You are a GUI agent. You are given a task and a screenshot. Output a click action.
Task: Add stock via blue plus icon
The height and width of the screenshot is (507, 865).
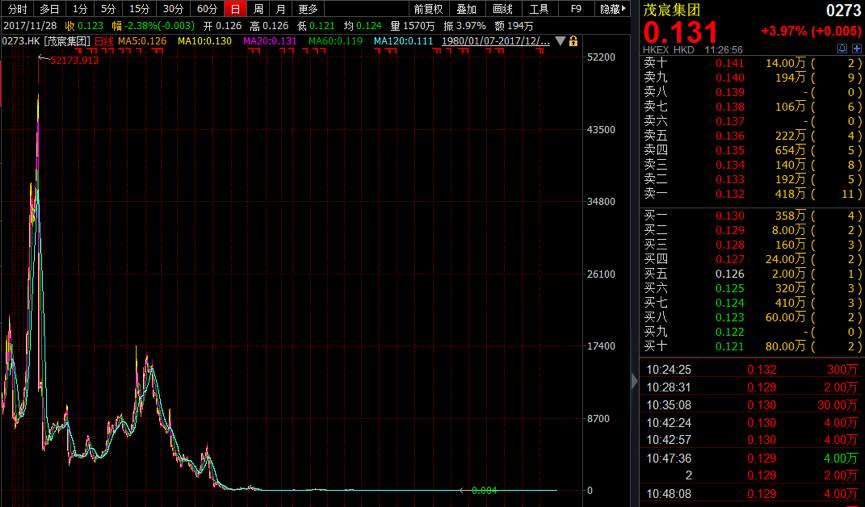[x=857, y=49]
